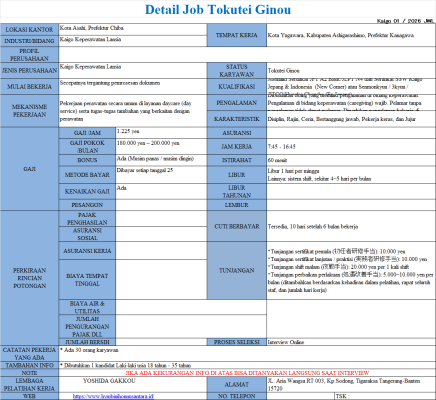
Task: Select the TUNJANGAN label cell
Action: pyautogui.click(x=237, y=270)
